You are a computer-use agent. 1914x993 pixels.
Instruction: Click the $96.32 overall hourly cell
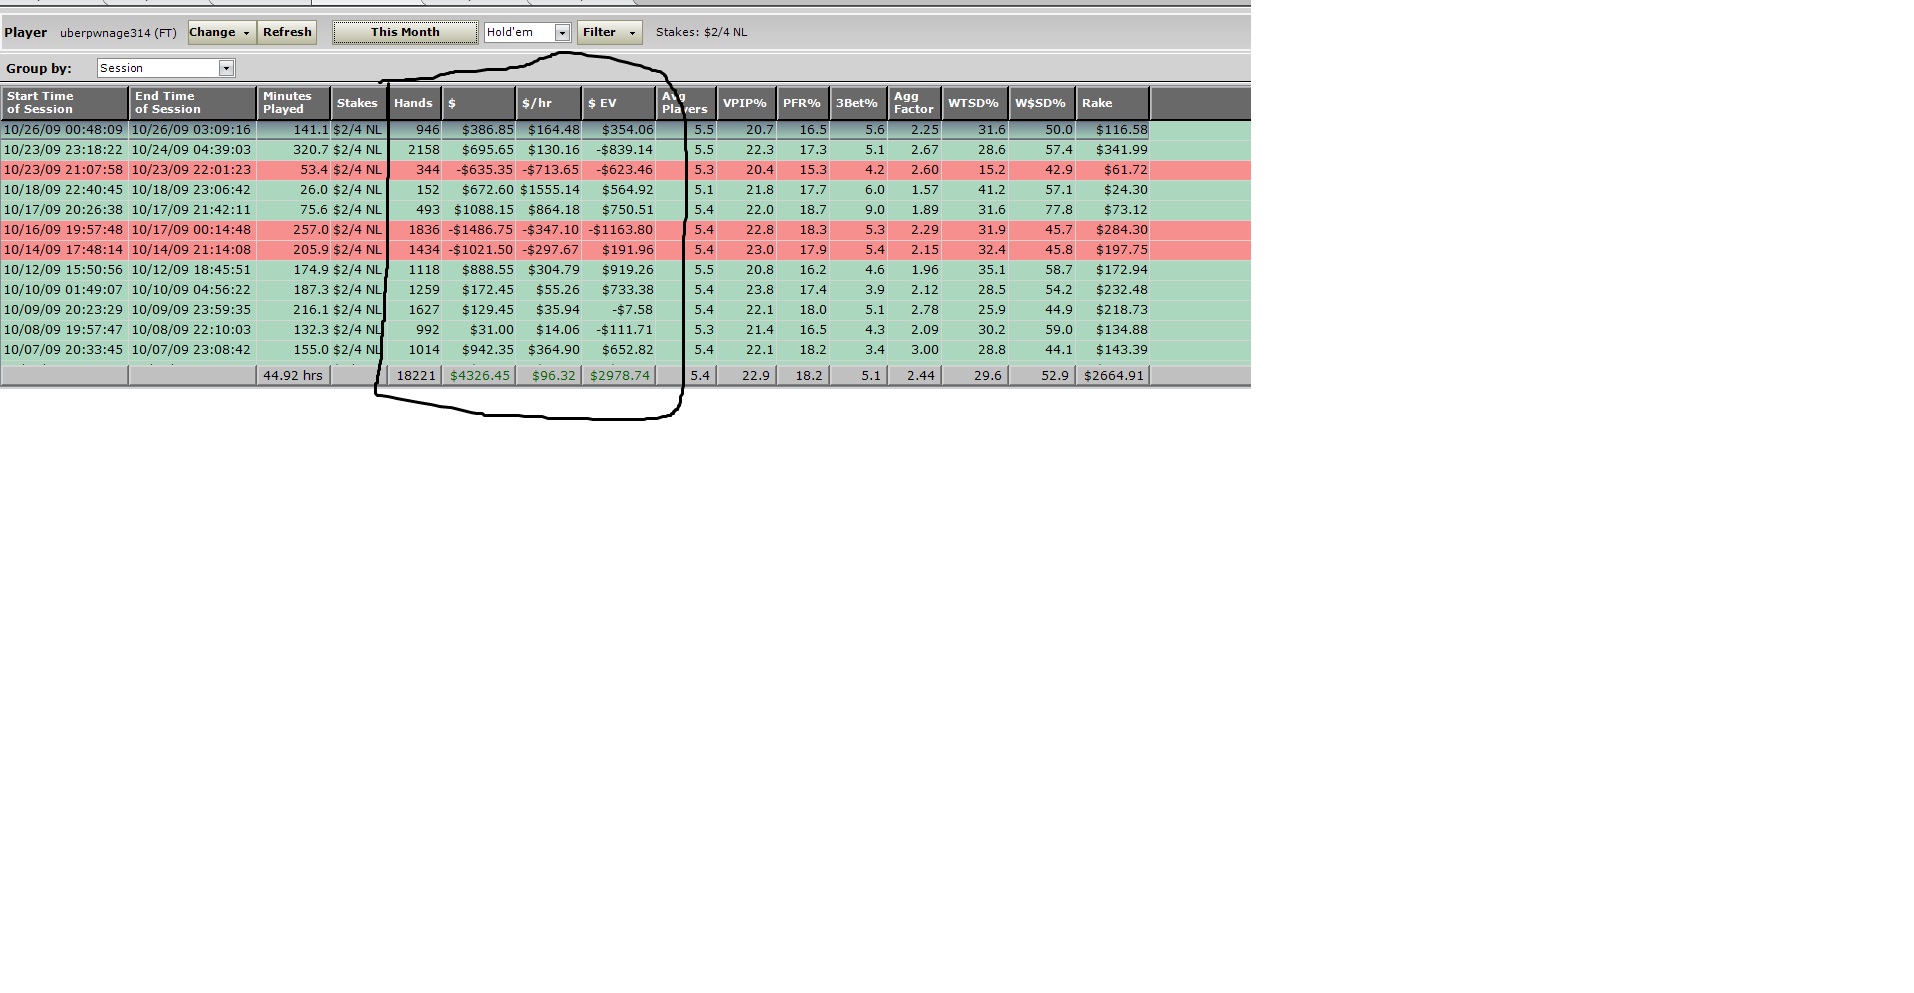548,376
